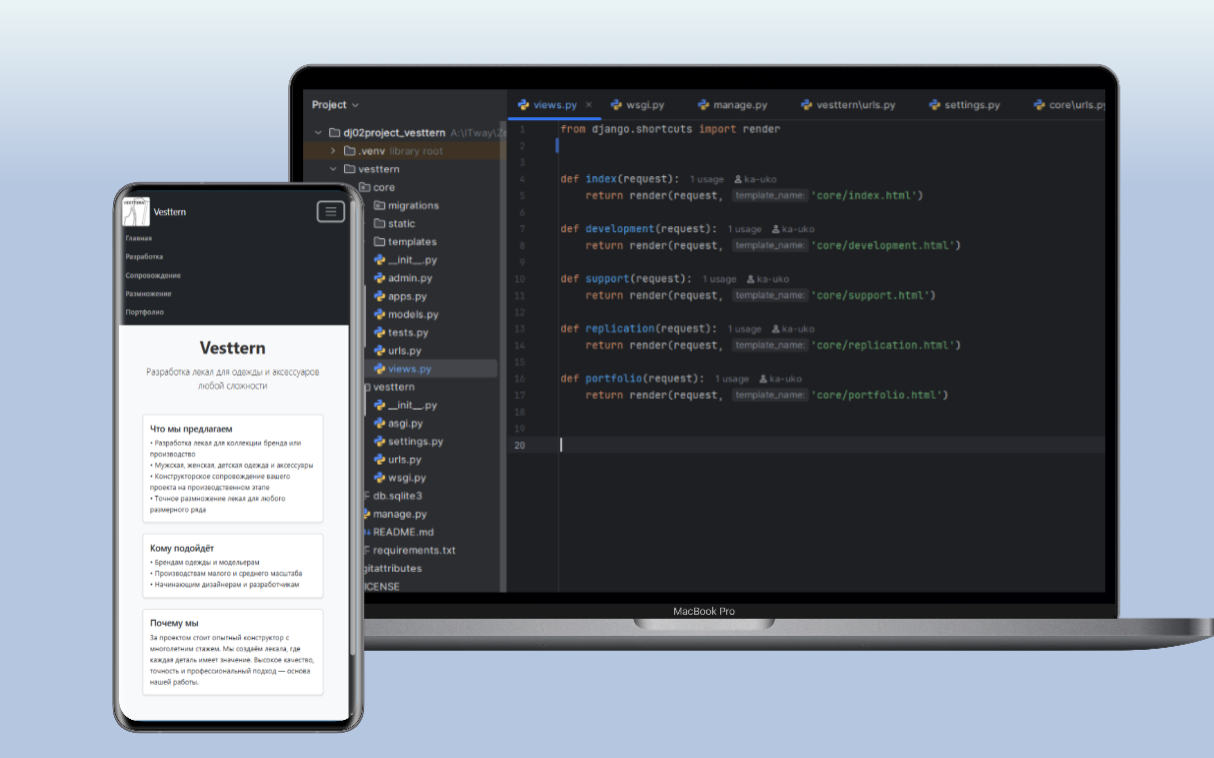This screenshot has height=758, width=1214.
Task: Select the tests.py Python file icon
Action: point(379,332)
